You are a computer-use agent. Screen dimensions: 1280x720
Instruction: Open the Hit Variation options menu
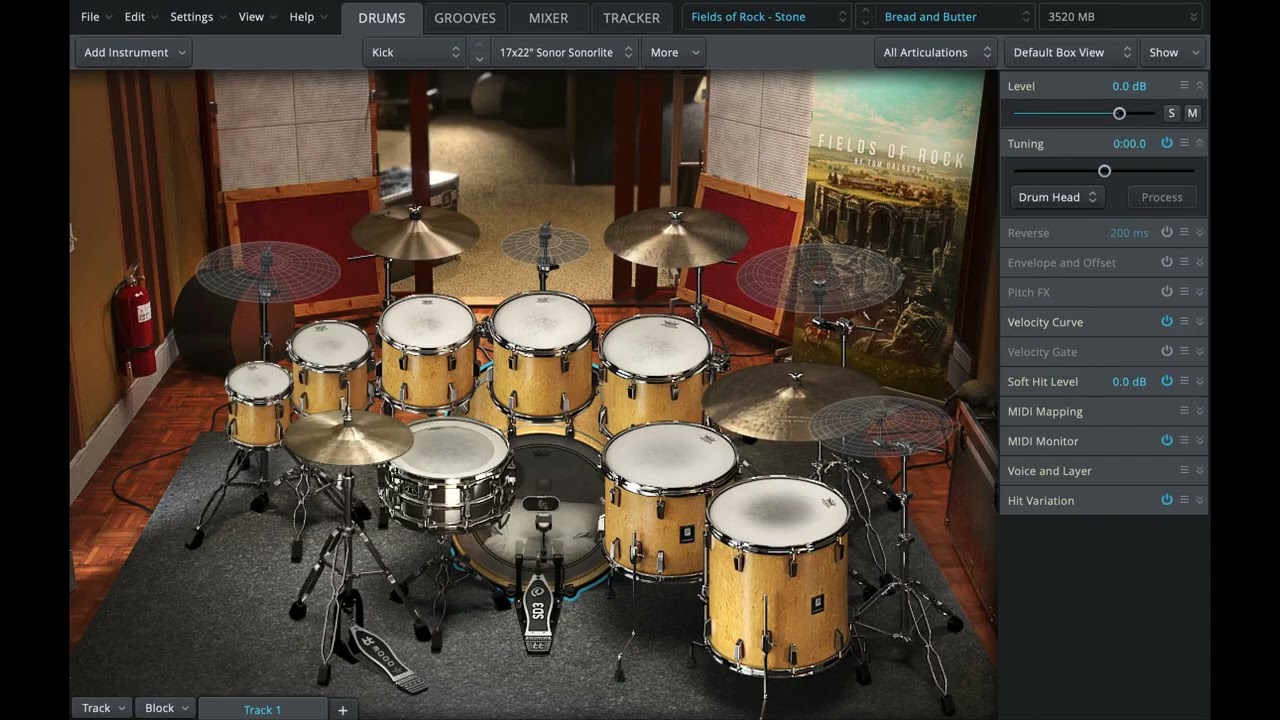[x=1184, y=500]
